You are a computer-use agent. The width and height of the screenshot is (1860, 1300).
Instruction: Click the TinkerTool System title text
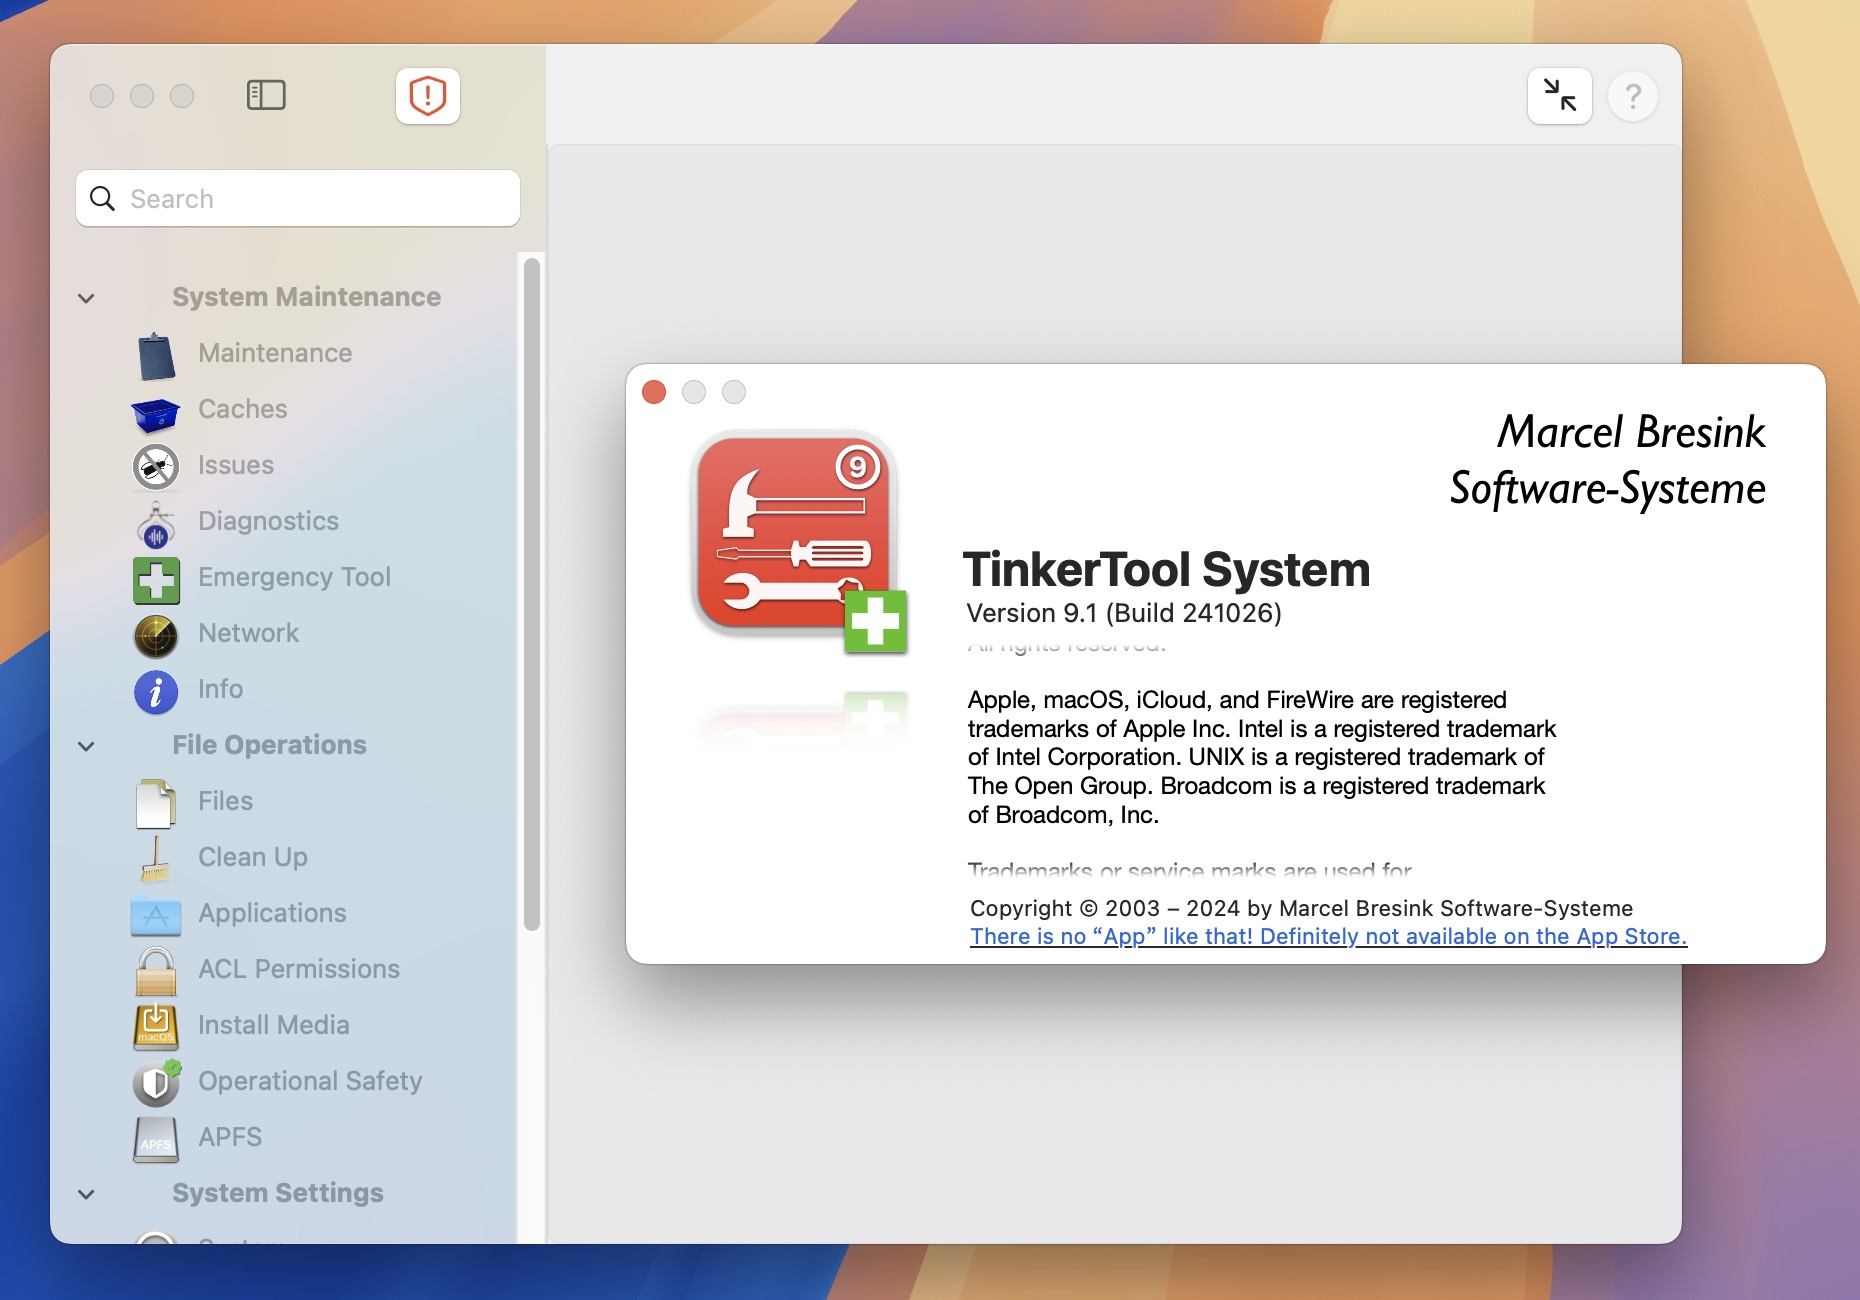[1166, 569]
